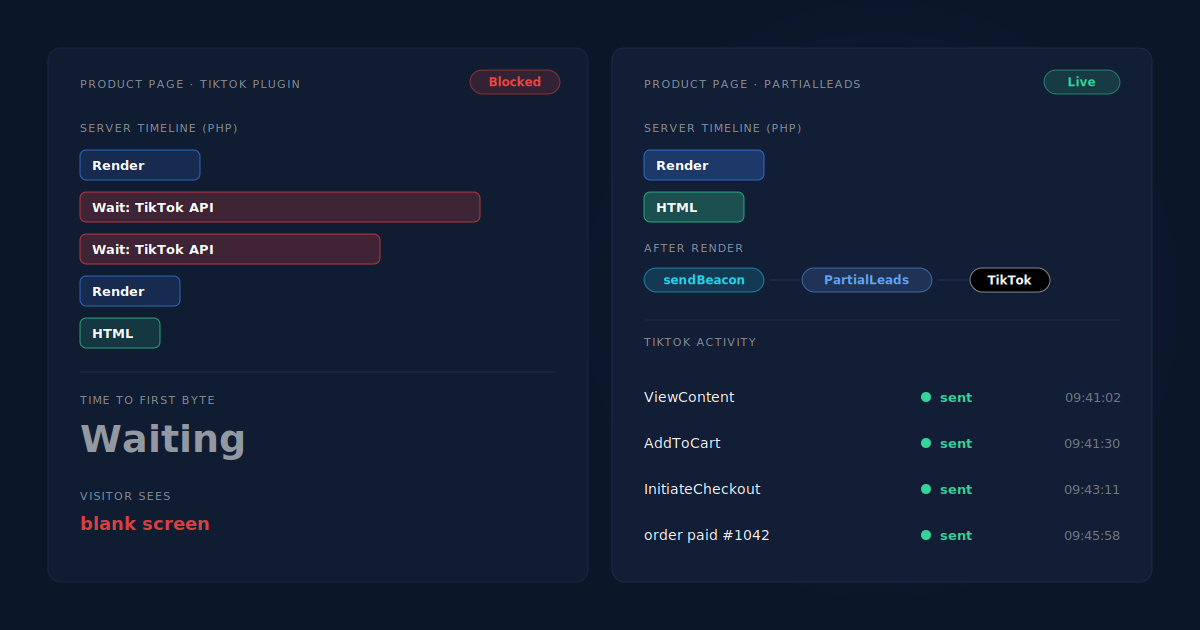Select the second Render bar above HTML in TikTok plugin
The image size is (1200, 630).
130,291
